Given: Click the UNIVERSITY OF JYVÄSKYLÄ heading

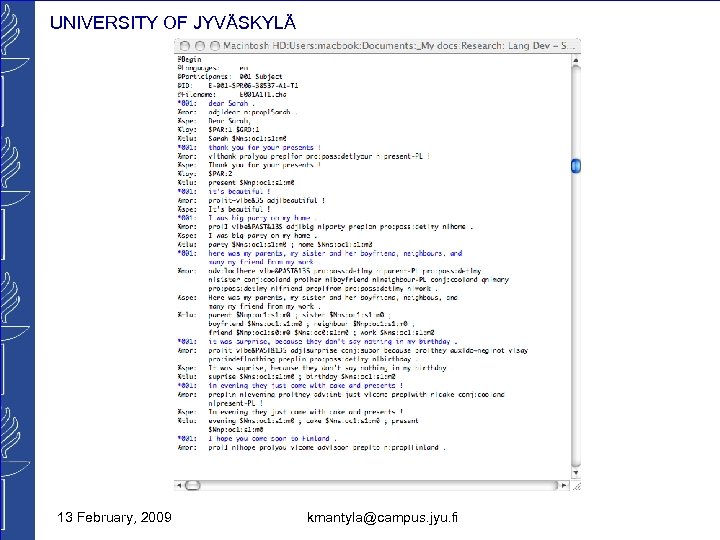Looking at the screenshot, I should [x=173, y=22].
